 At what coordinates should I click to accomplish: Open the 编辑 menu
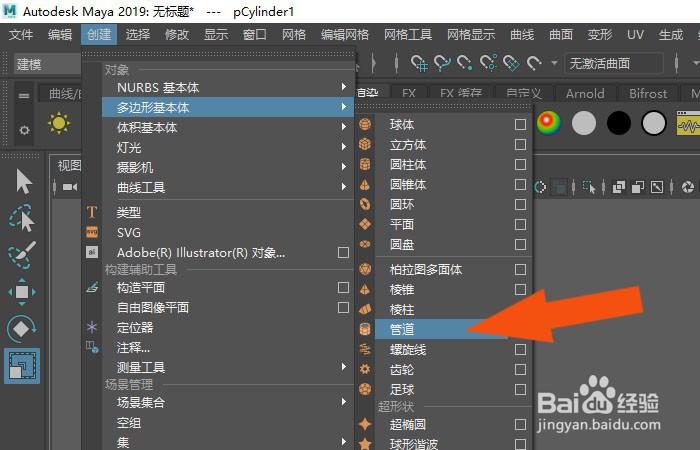pos(60,34)
